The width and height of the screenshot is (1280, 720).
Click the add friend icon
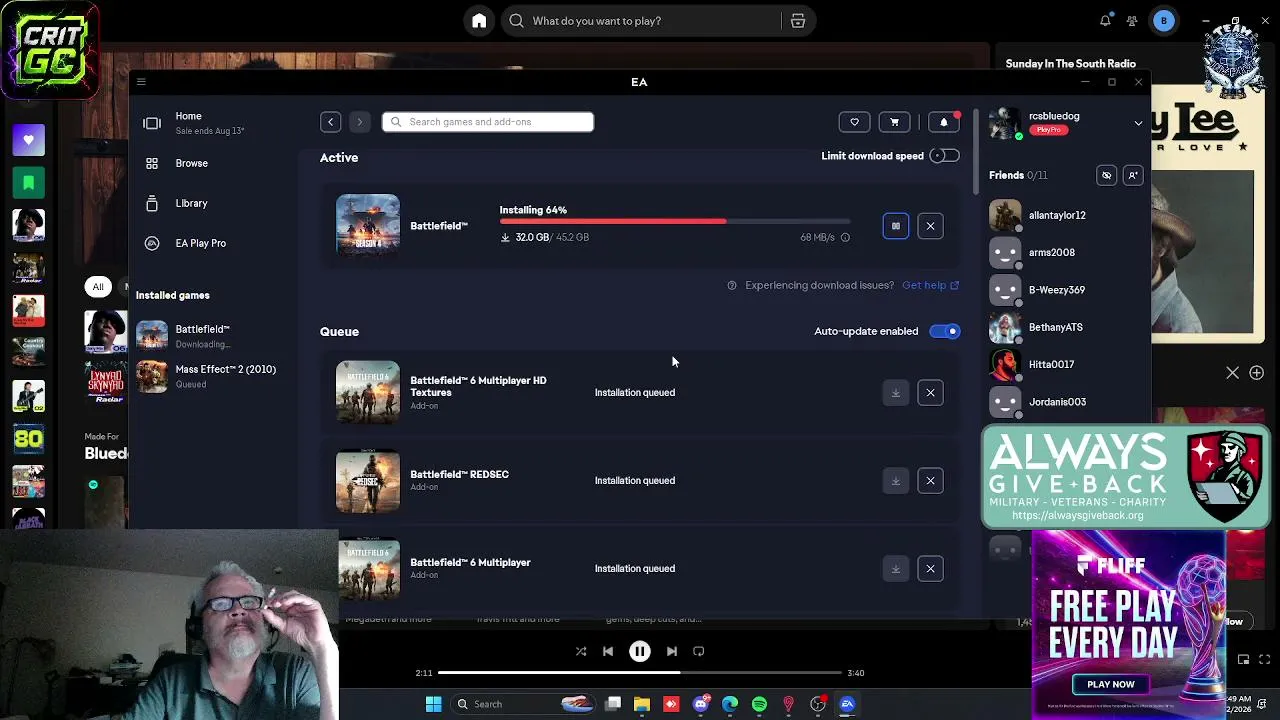point(1133,176)
